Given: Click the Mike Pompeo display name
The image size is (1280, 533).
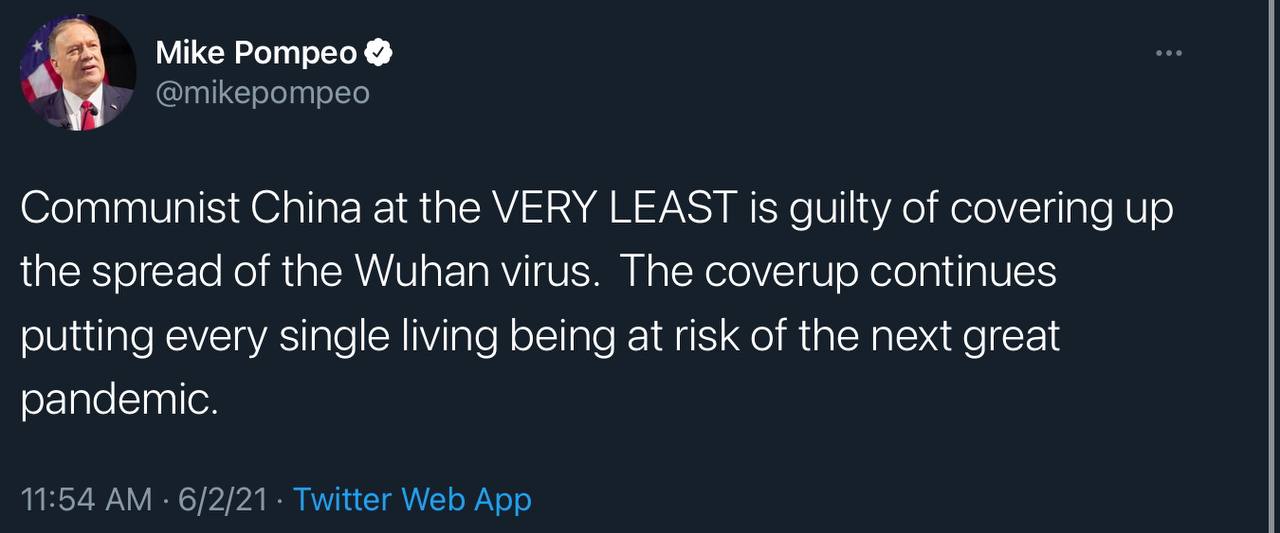Looking at the screenshot, I should pos(256,54).
